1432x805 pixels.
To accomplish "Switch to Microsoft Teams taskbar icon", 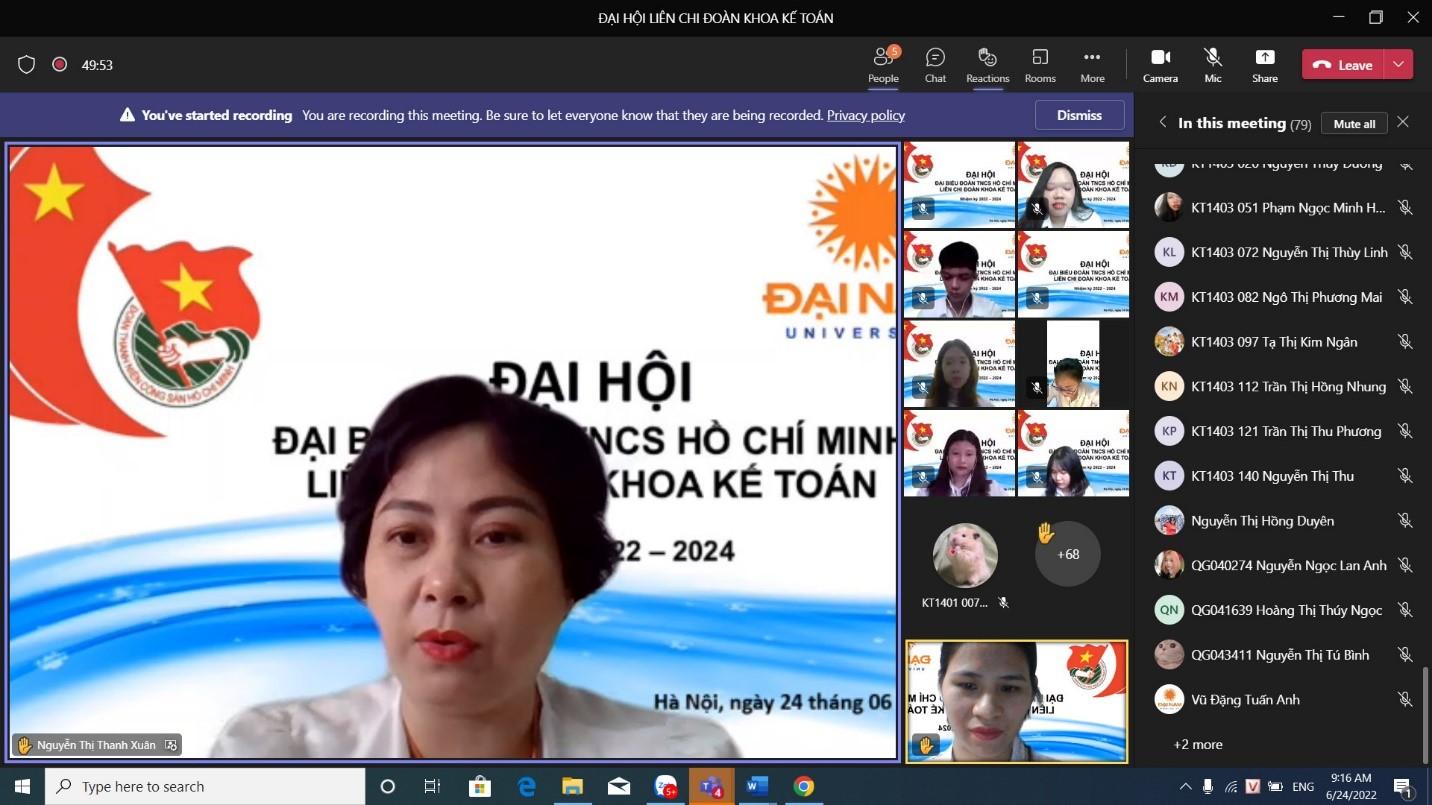I will [711, 786].
